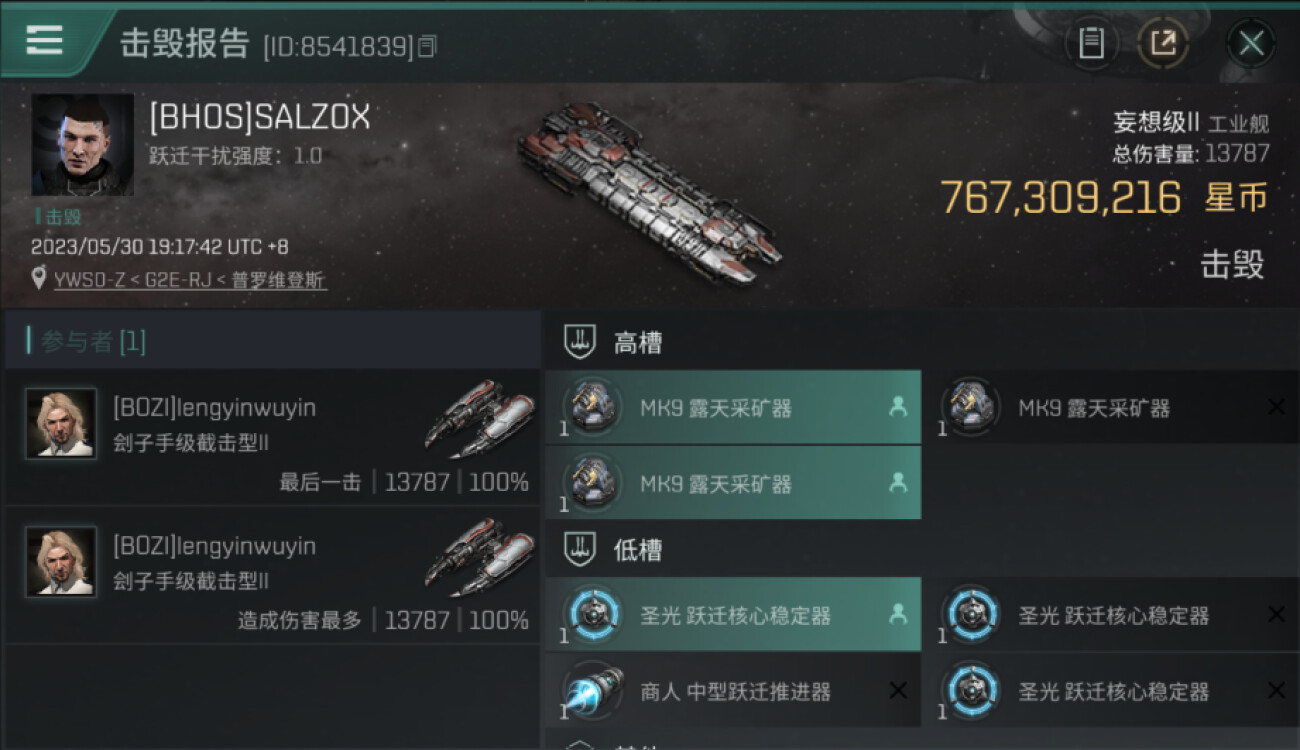The image size is (1300, 750).
Task: Select the dropped warp core stabilizer item
Action: coord(733,615)
